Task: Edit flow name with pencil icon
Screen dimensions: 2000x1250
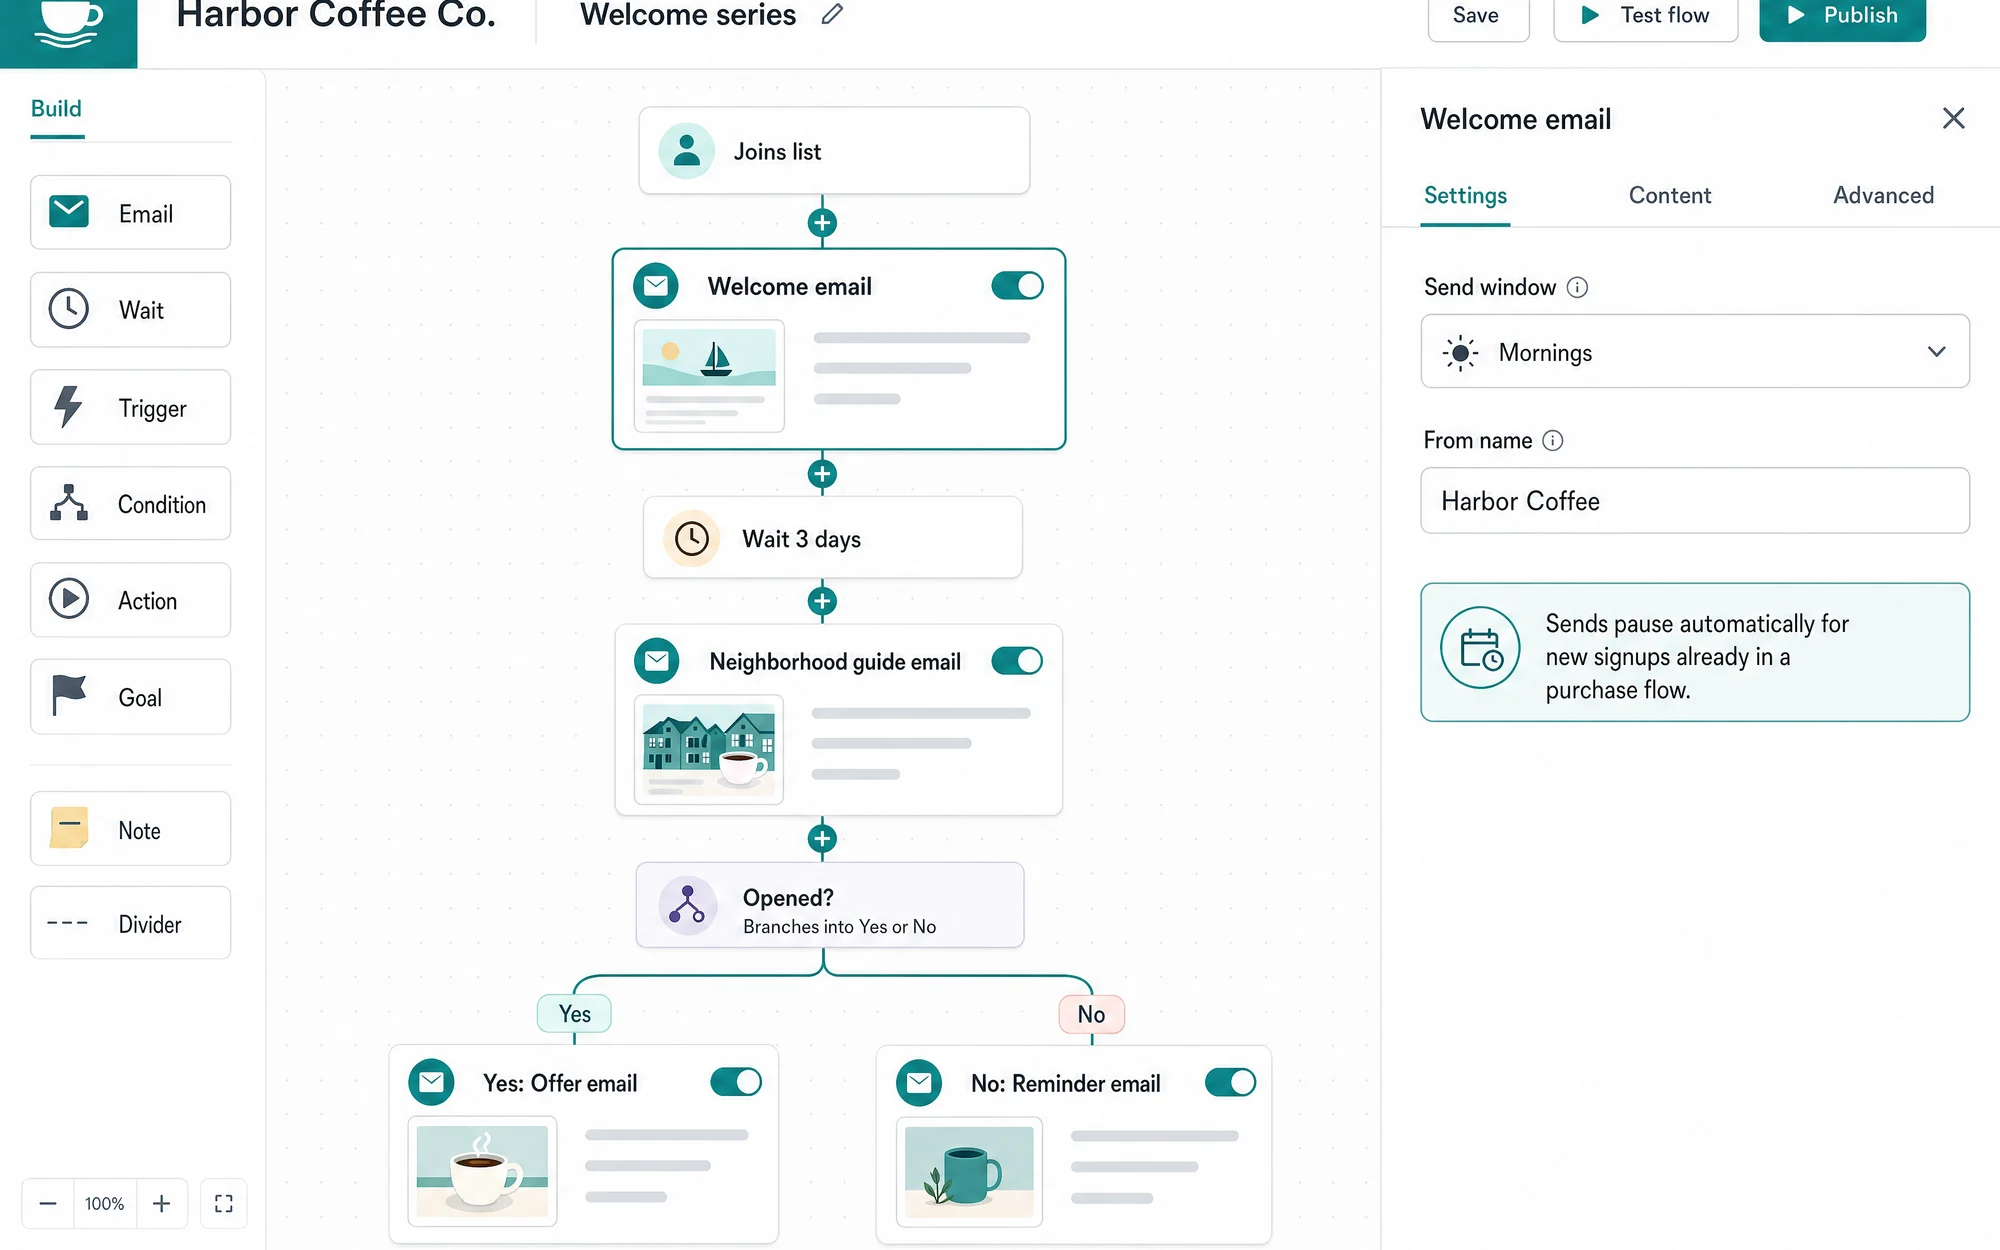Action: [x=832, y=15]
